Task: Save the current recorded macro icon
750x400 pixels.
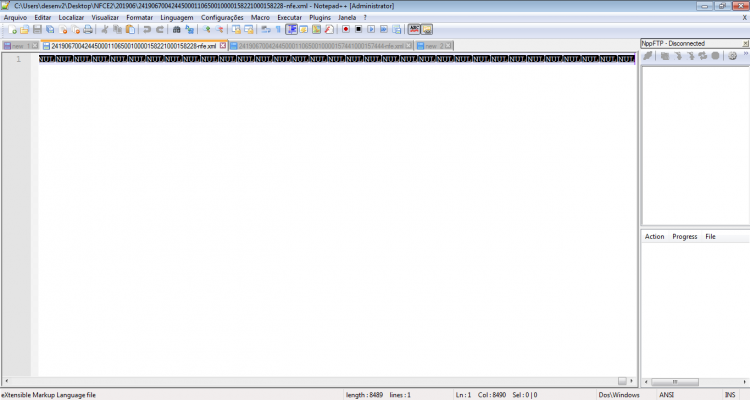Action: coord(397,30)
